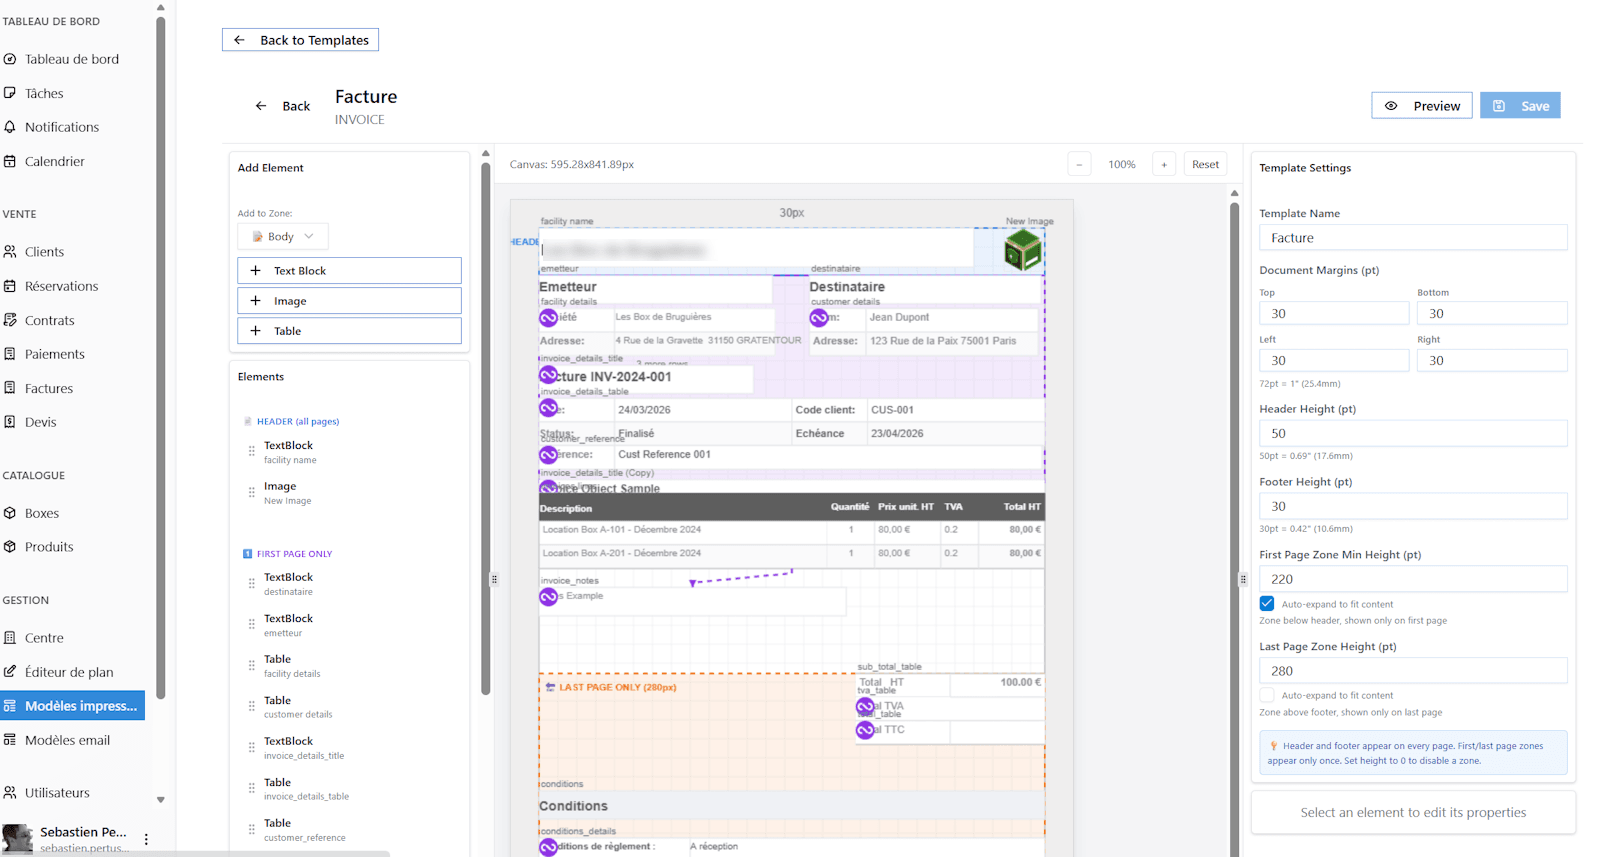Viewport: 1600px width, 857px height.
Task: Reset the canvas zoom level
Action: [1205, 165]
